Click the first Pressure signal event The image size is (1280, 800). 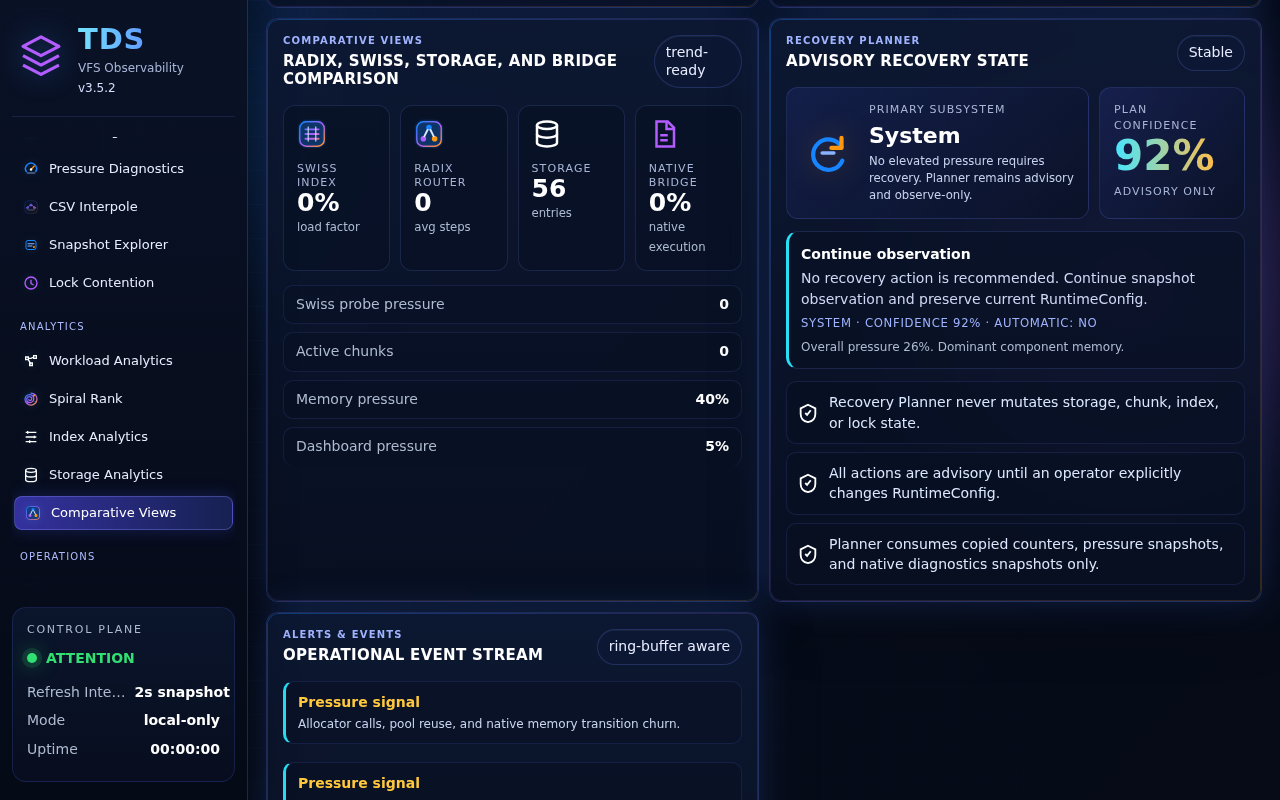[x=512, y=712]
